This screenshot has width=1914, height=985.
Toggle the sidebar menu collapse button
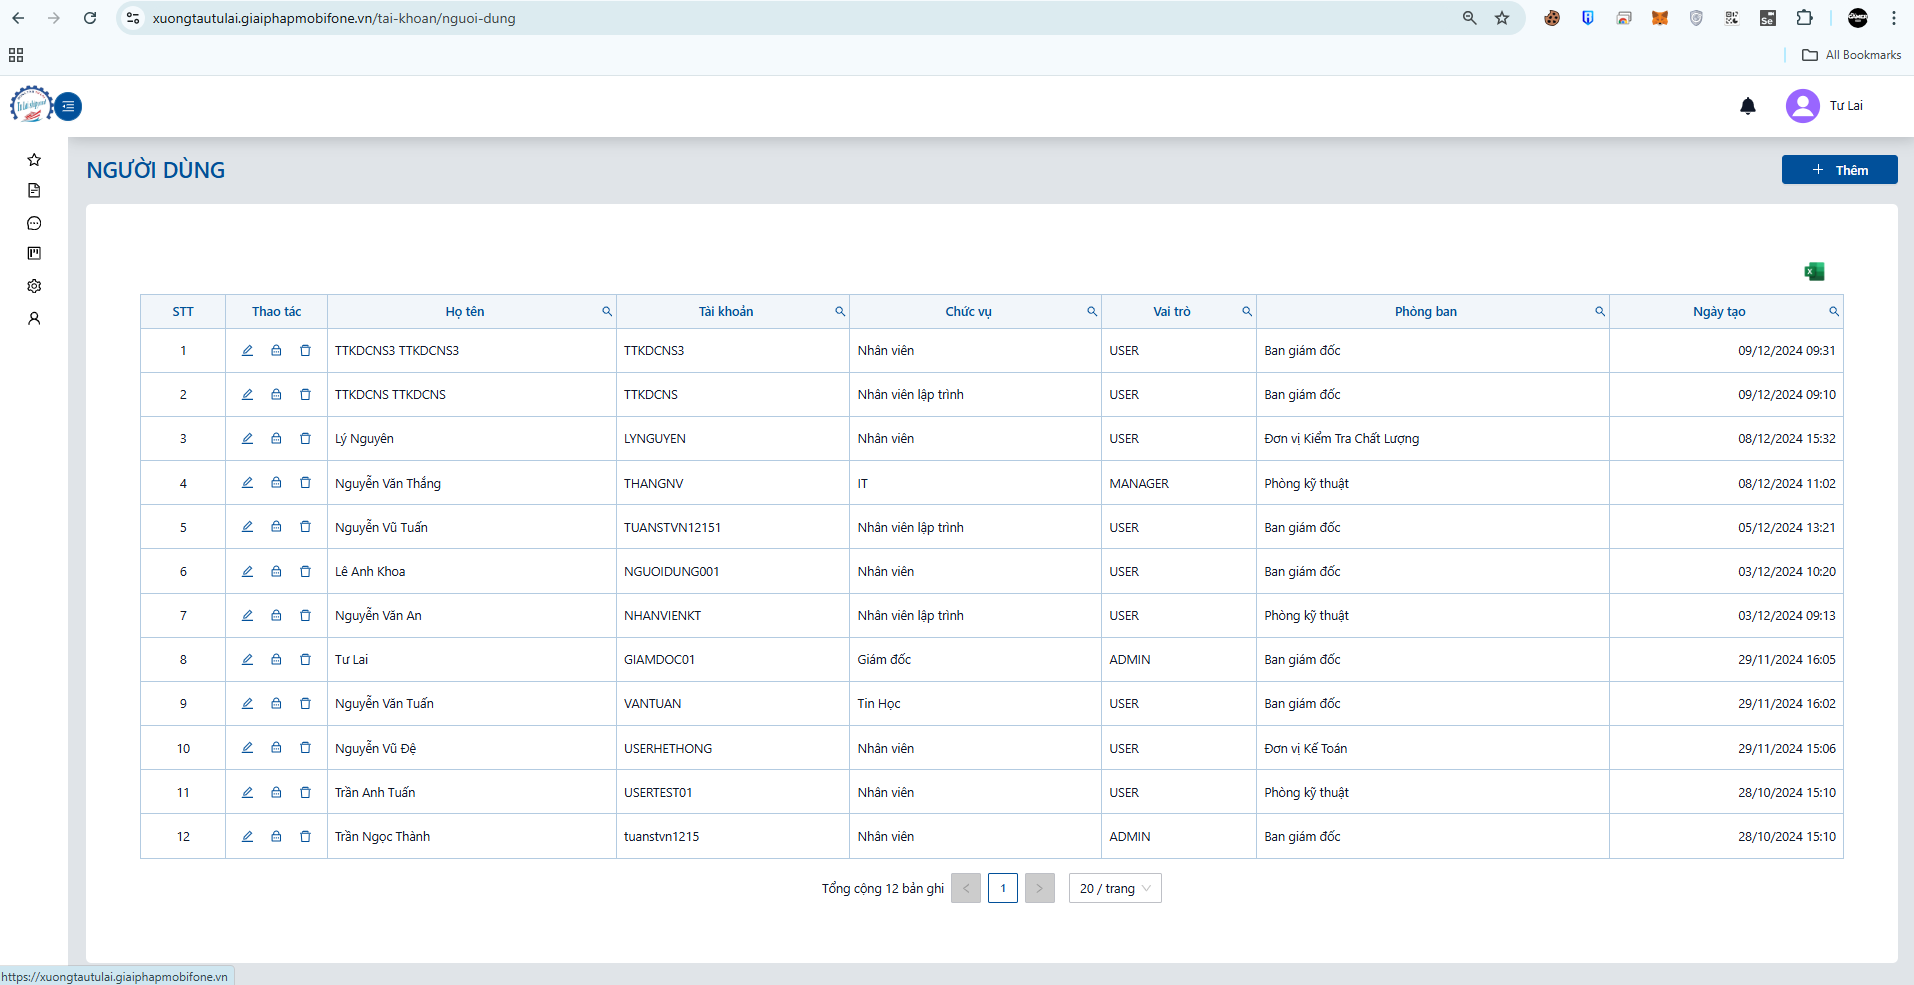[x=68, y=106]
